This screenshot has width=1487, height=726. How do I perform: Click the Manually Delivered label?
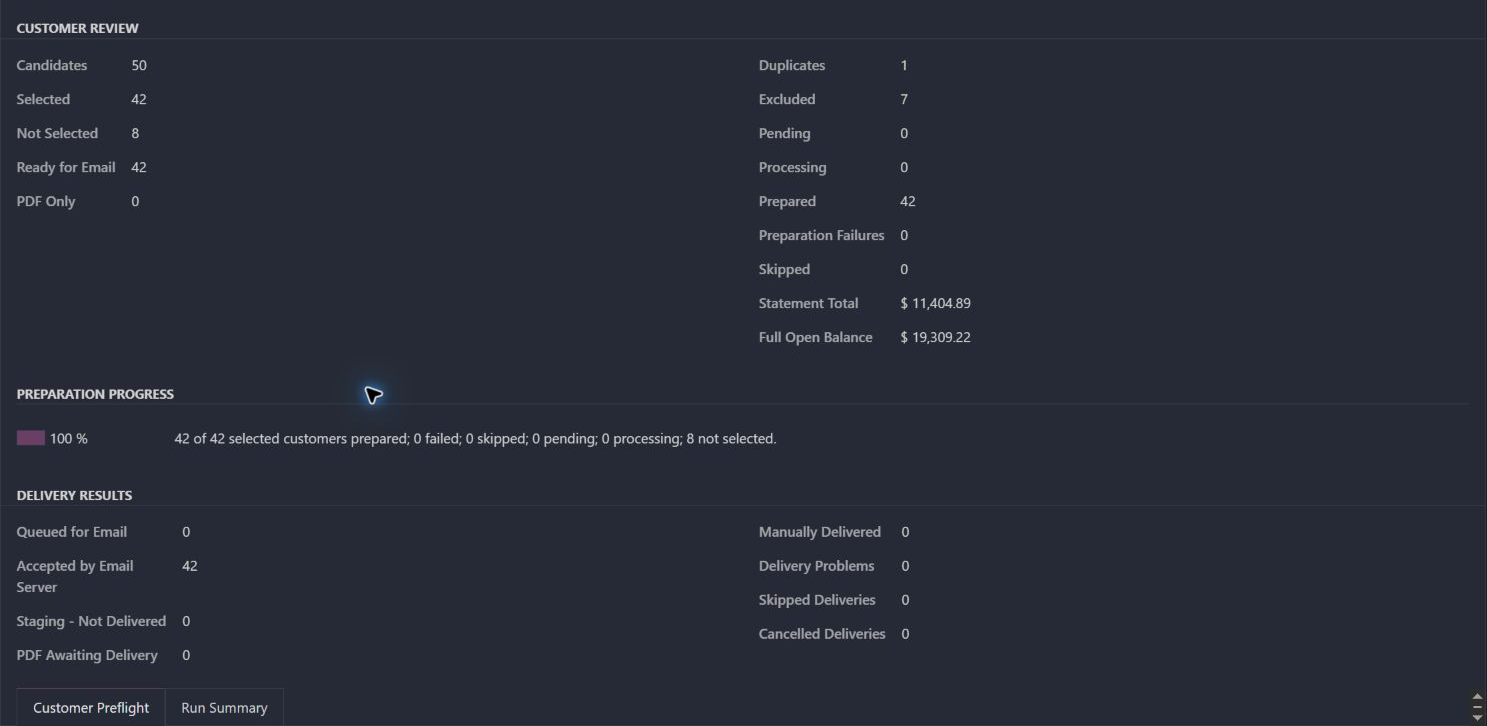click(x=820, y=532)
